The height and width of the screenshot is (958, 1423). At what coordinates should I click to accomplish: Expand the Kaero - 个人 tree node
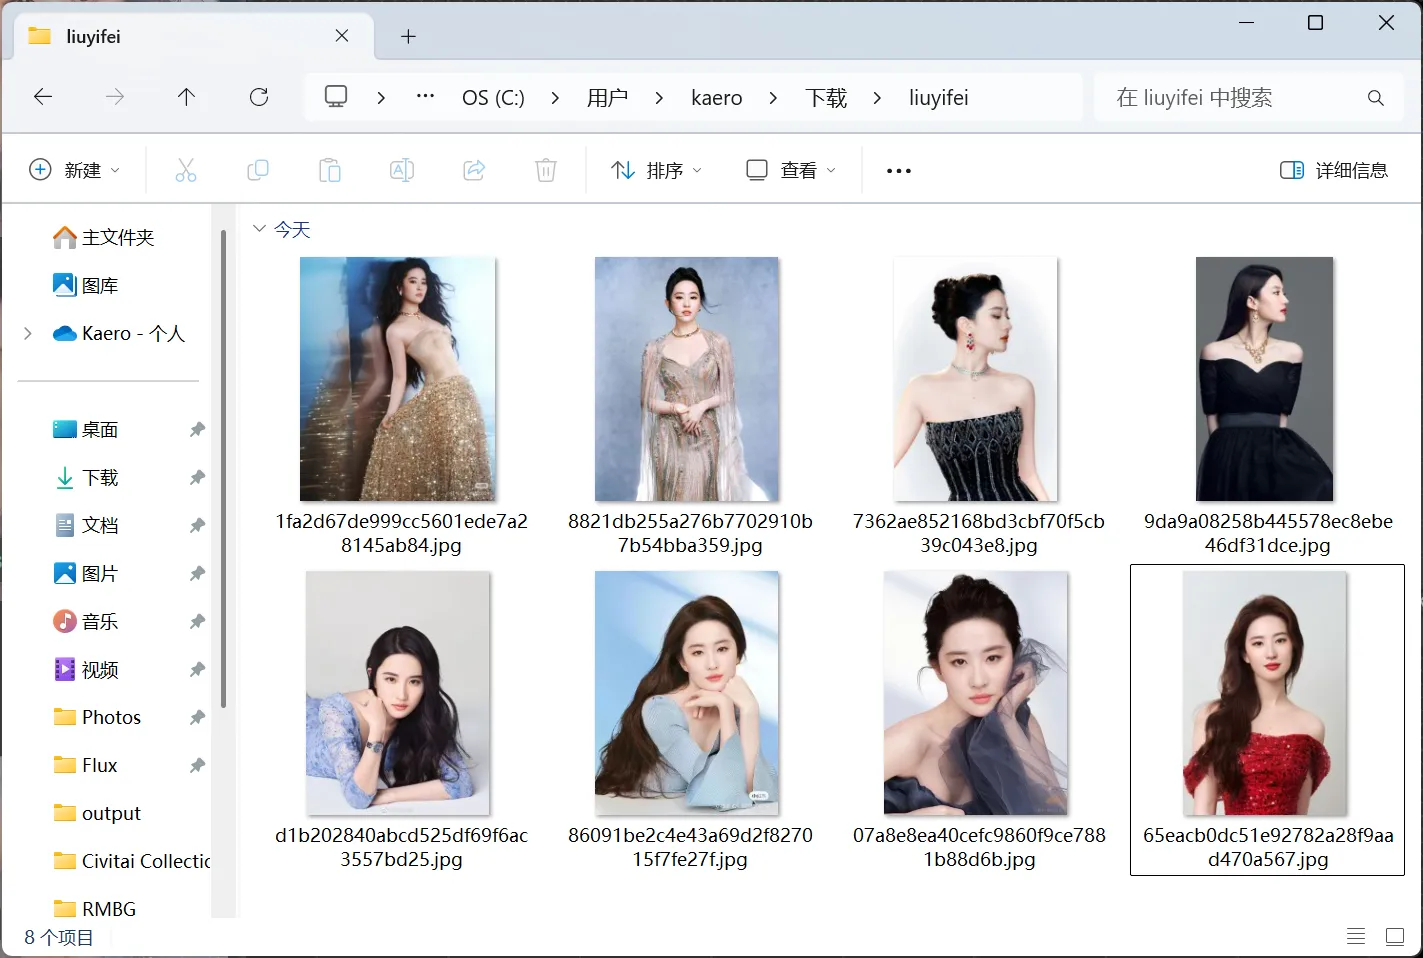28,333
